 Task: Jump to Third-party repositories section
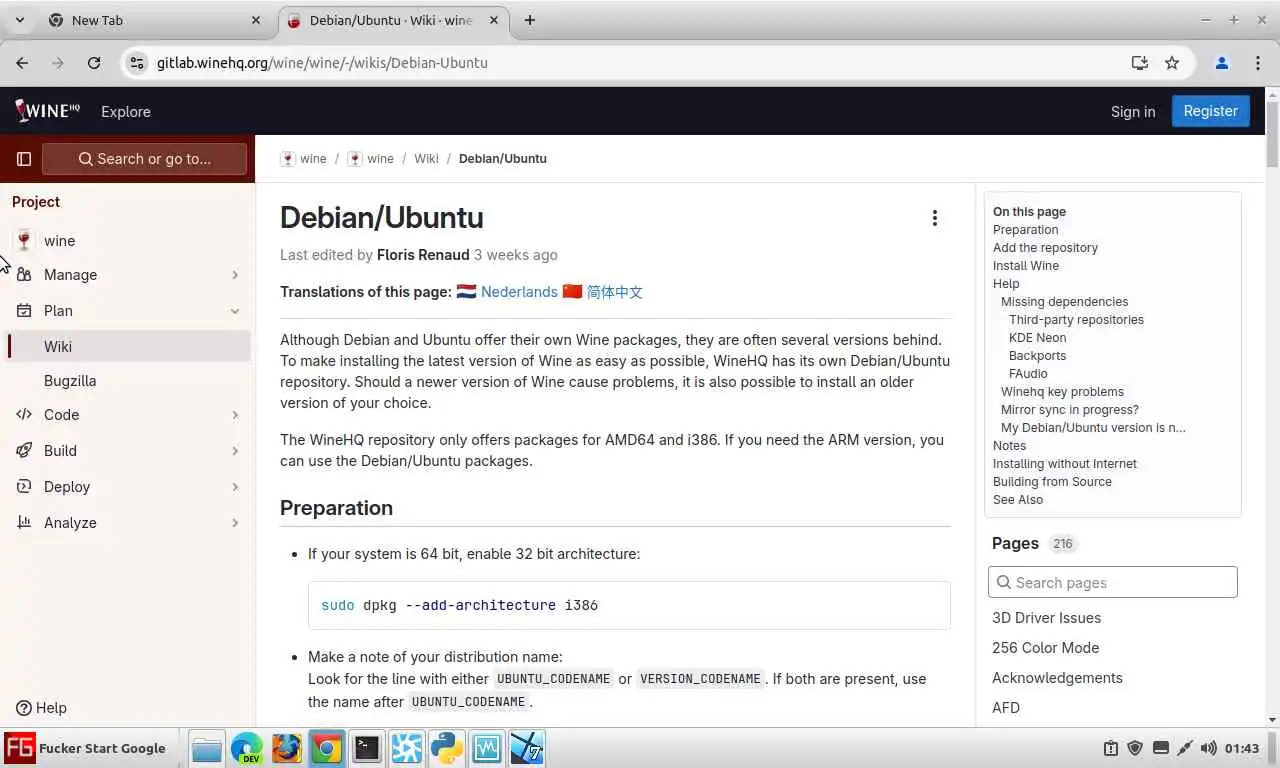point(1076,320)
